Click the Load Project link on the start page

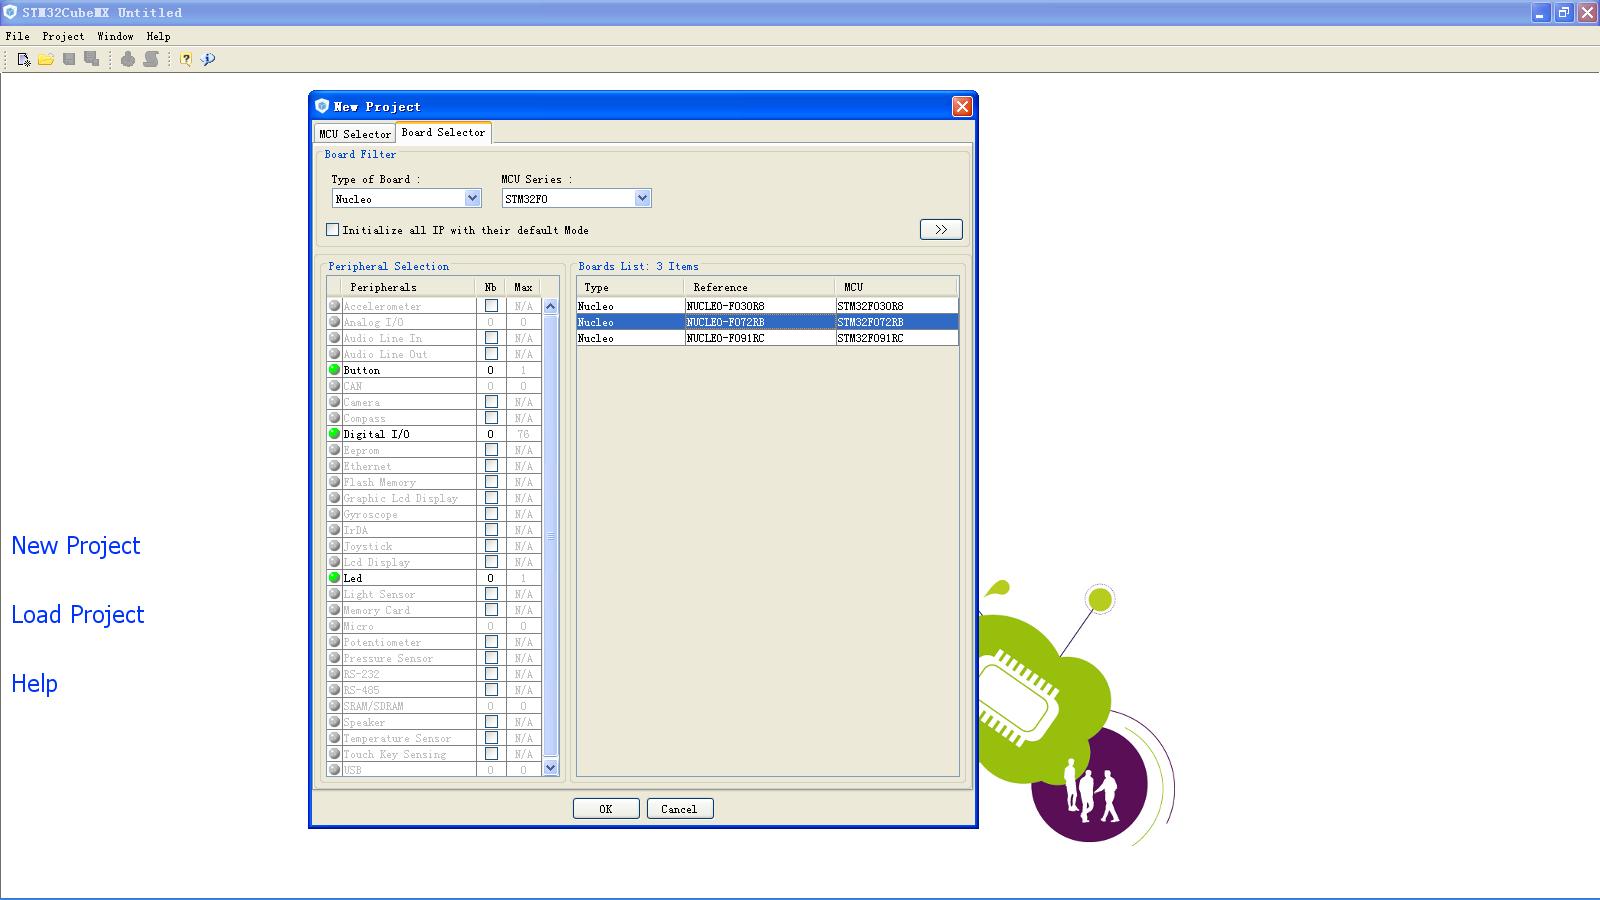click(78, 615)
